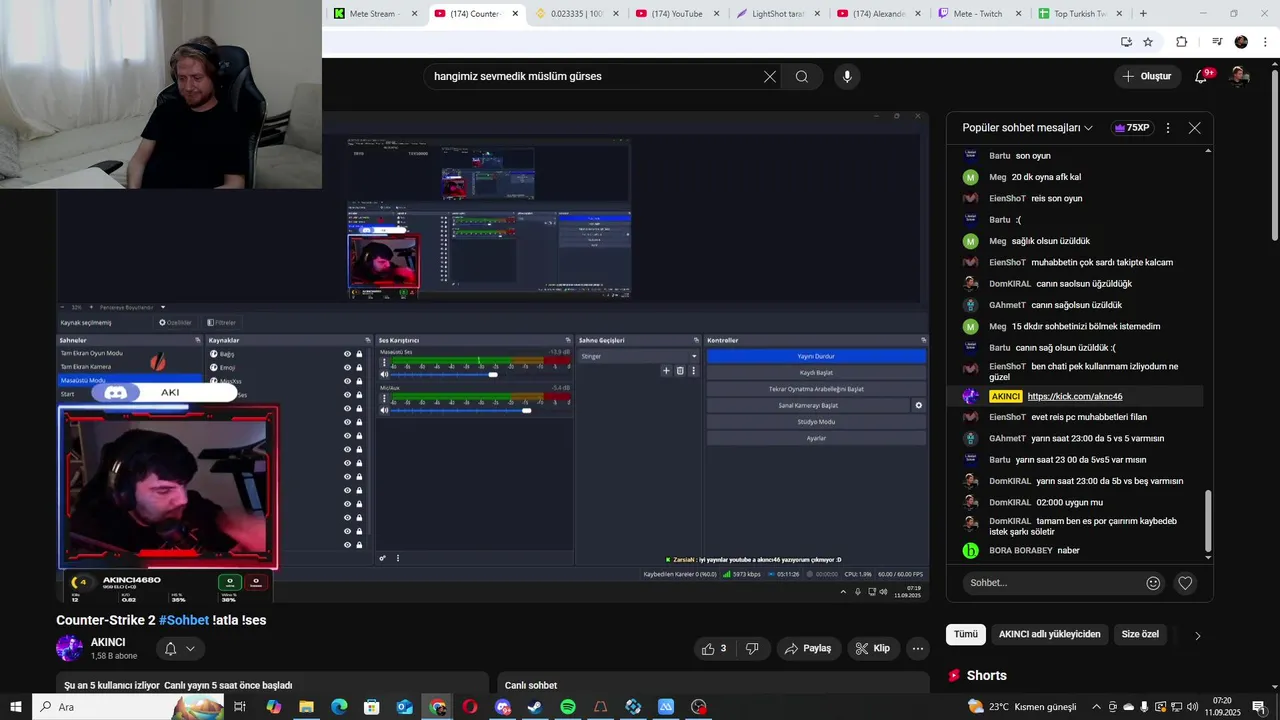Open the emoji picker in chat

(1153, 583)
